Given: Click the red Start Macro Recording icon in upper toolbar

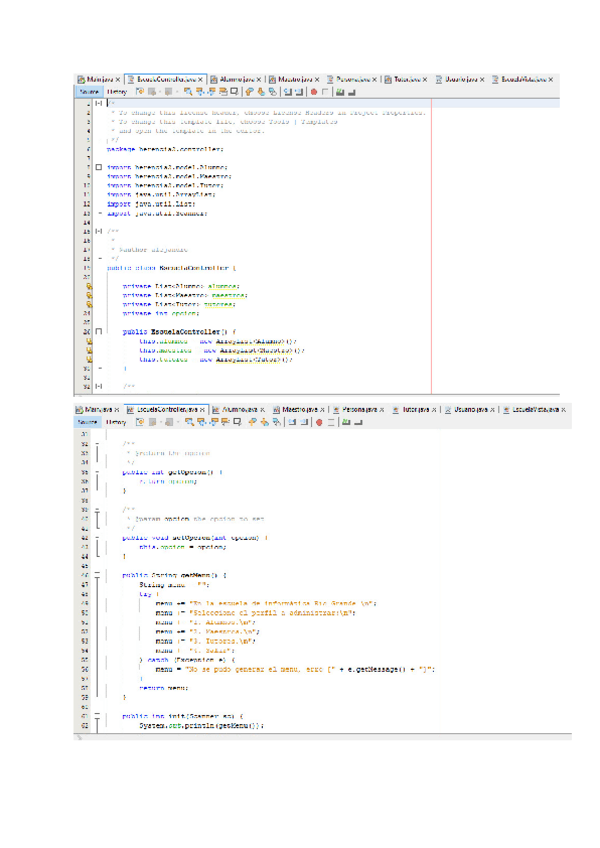Looking at the screenshot, I should 315,91.
